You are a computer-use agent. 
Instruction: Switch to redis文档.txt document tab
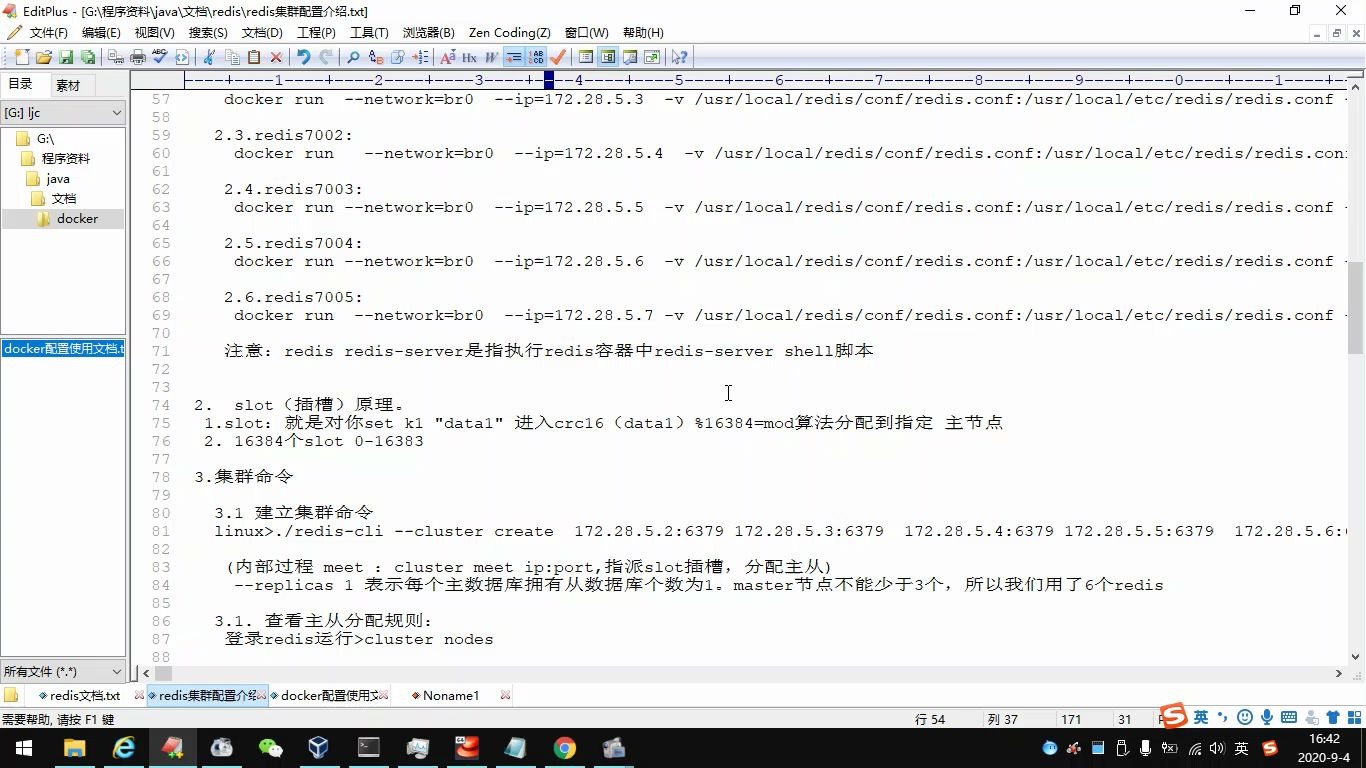84,695
